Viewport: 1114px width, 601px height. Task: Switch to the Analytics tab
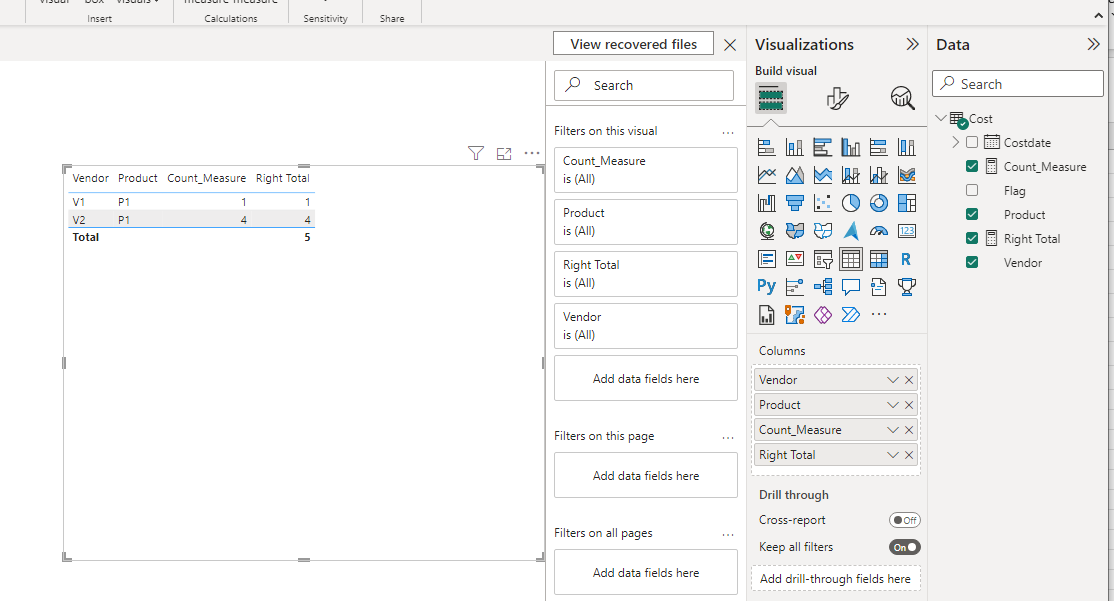click(902, 98)
